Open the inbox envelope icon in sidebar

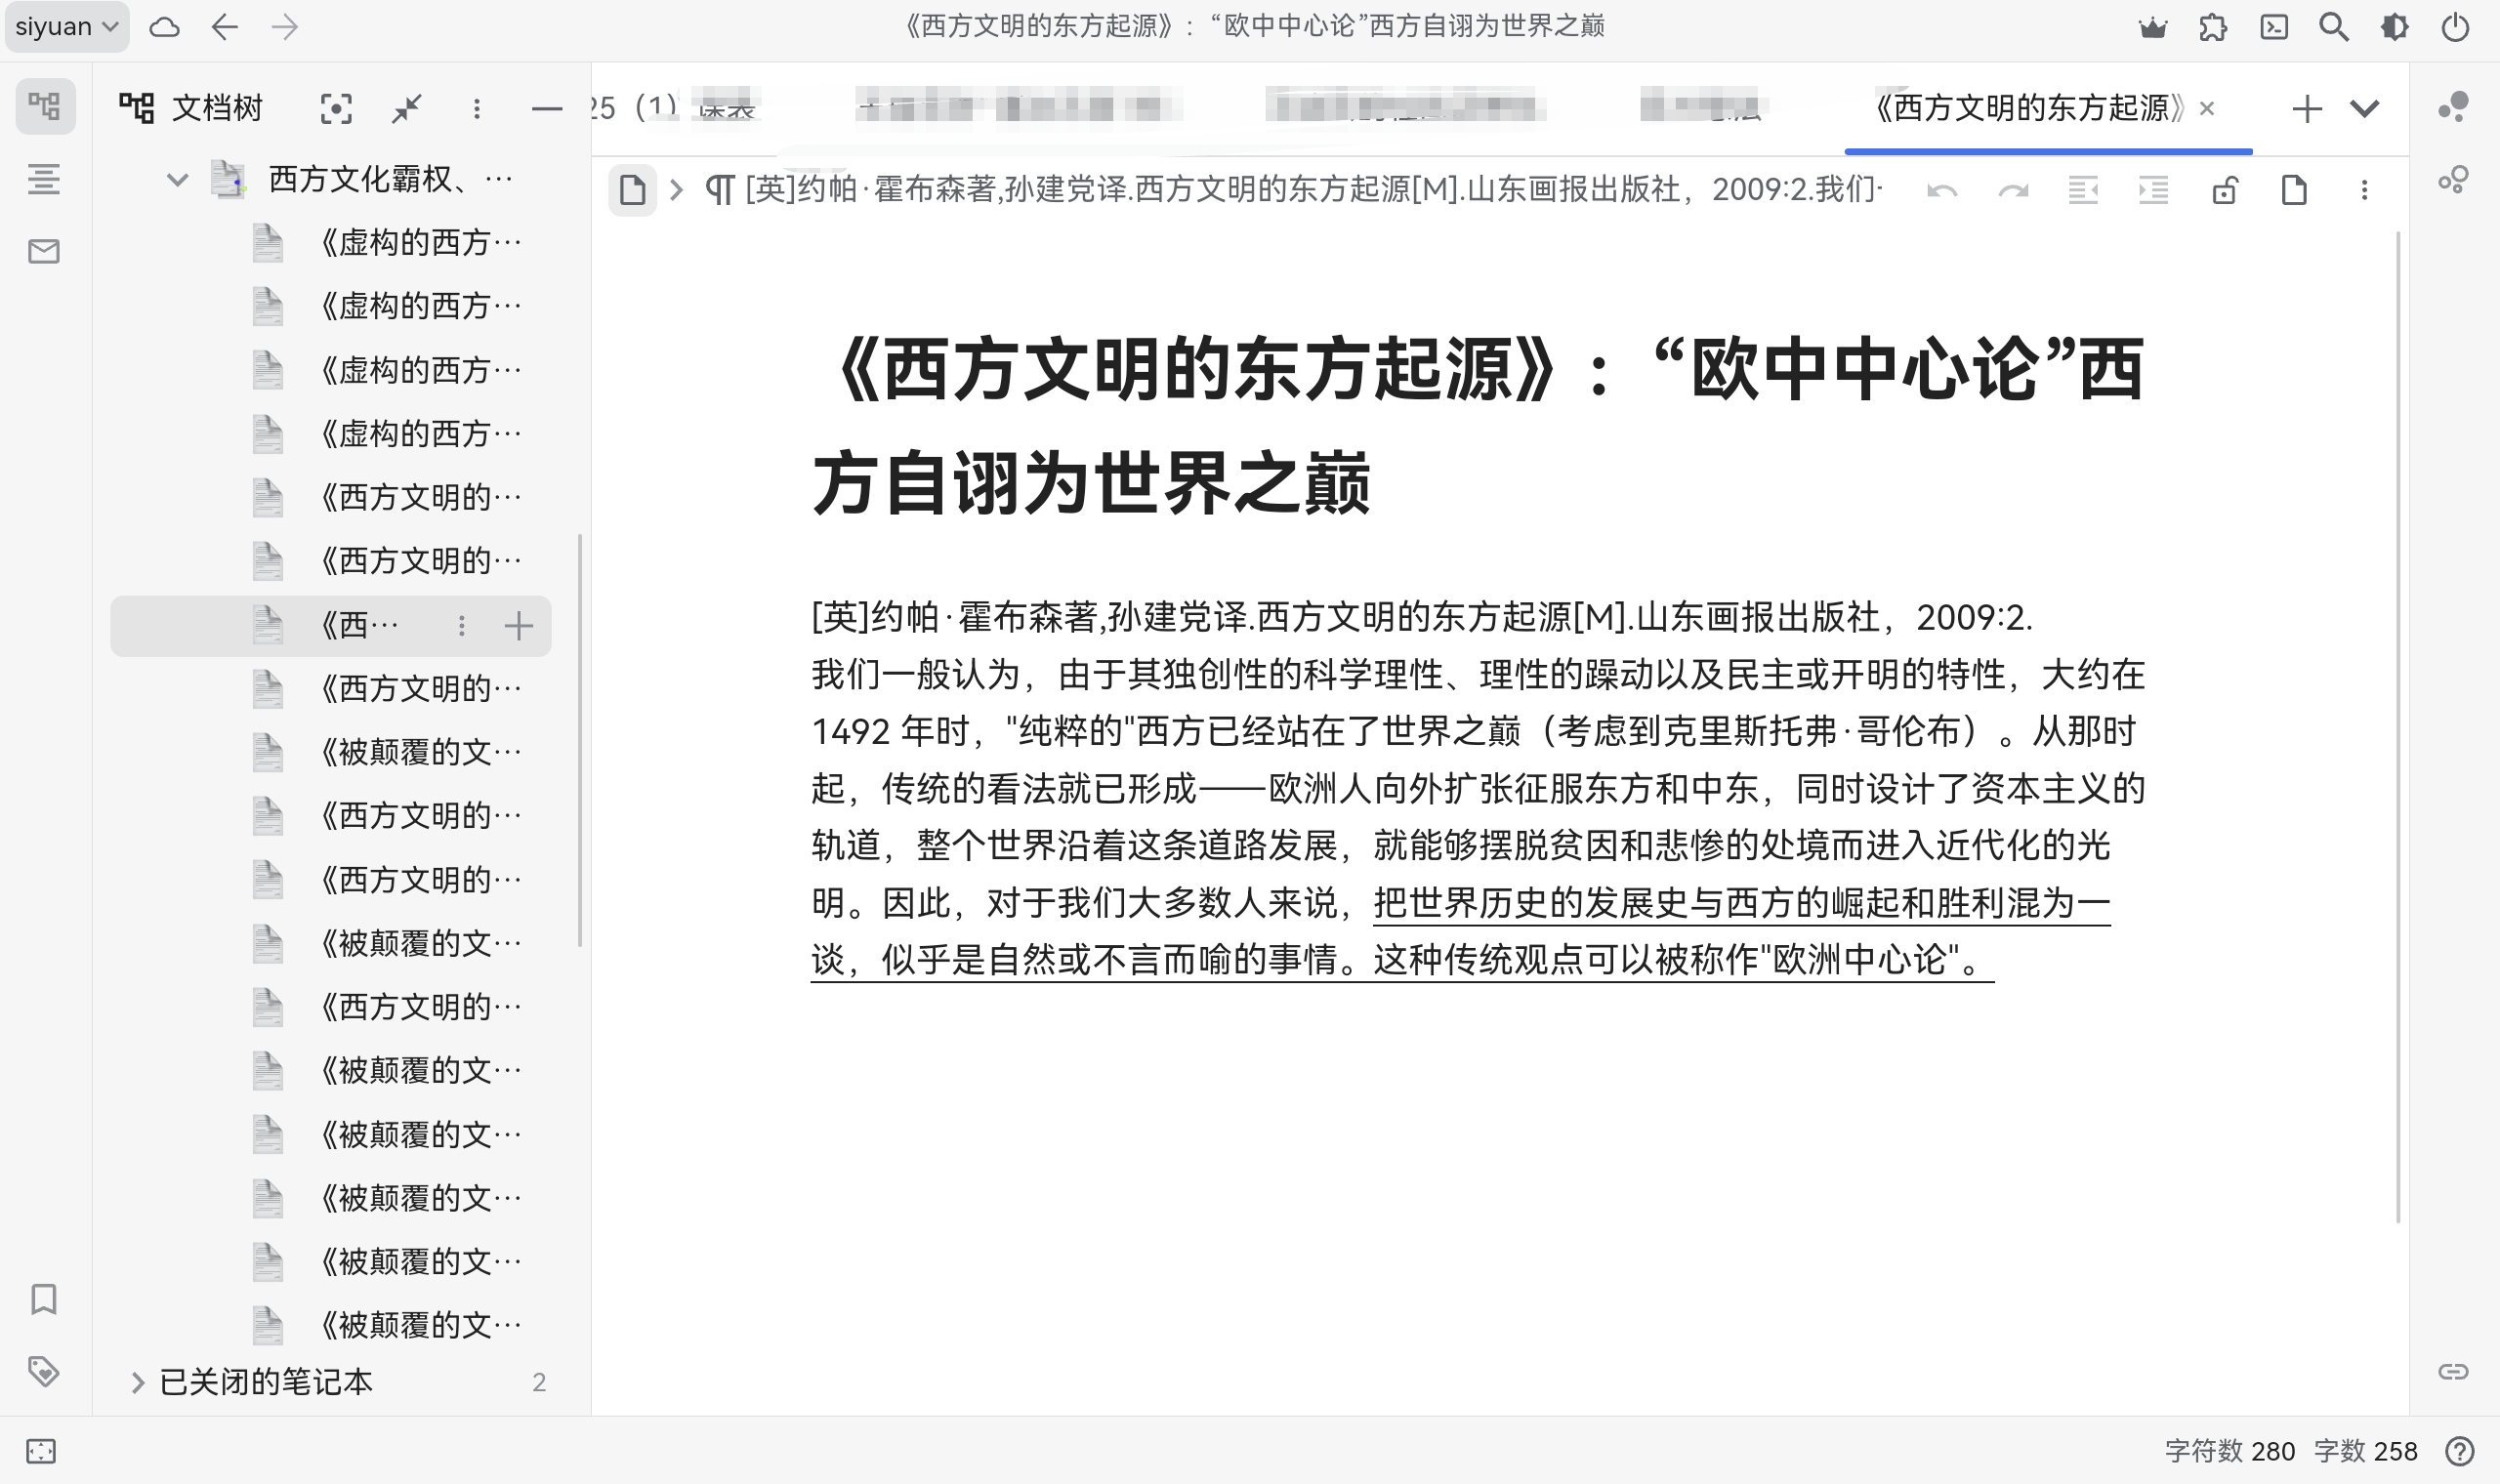(x=44, y=252)
